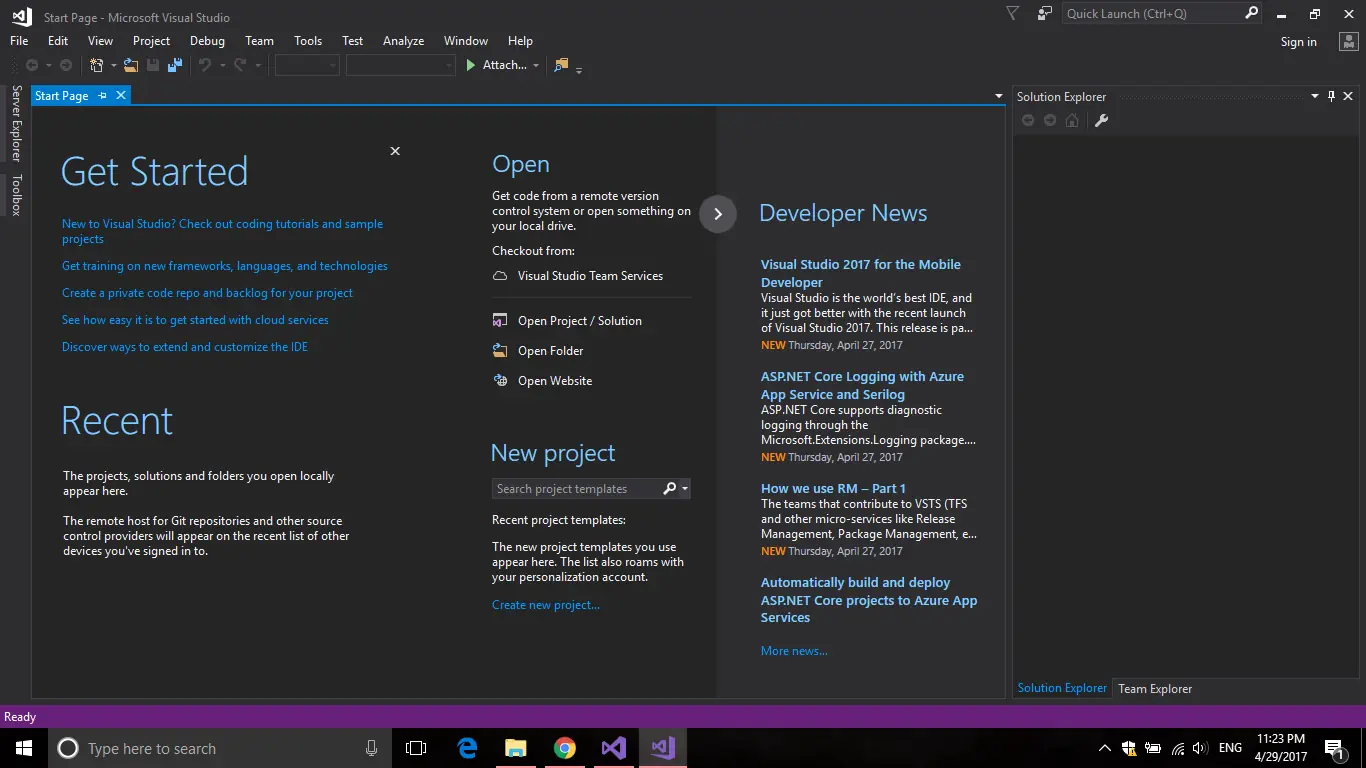This screenshot has height=768, width=1366.
Task: Click the Find in Files toolbar icon
Action: point(561,65)
